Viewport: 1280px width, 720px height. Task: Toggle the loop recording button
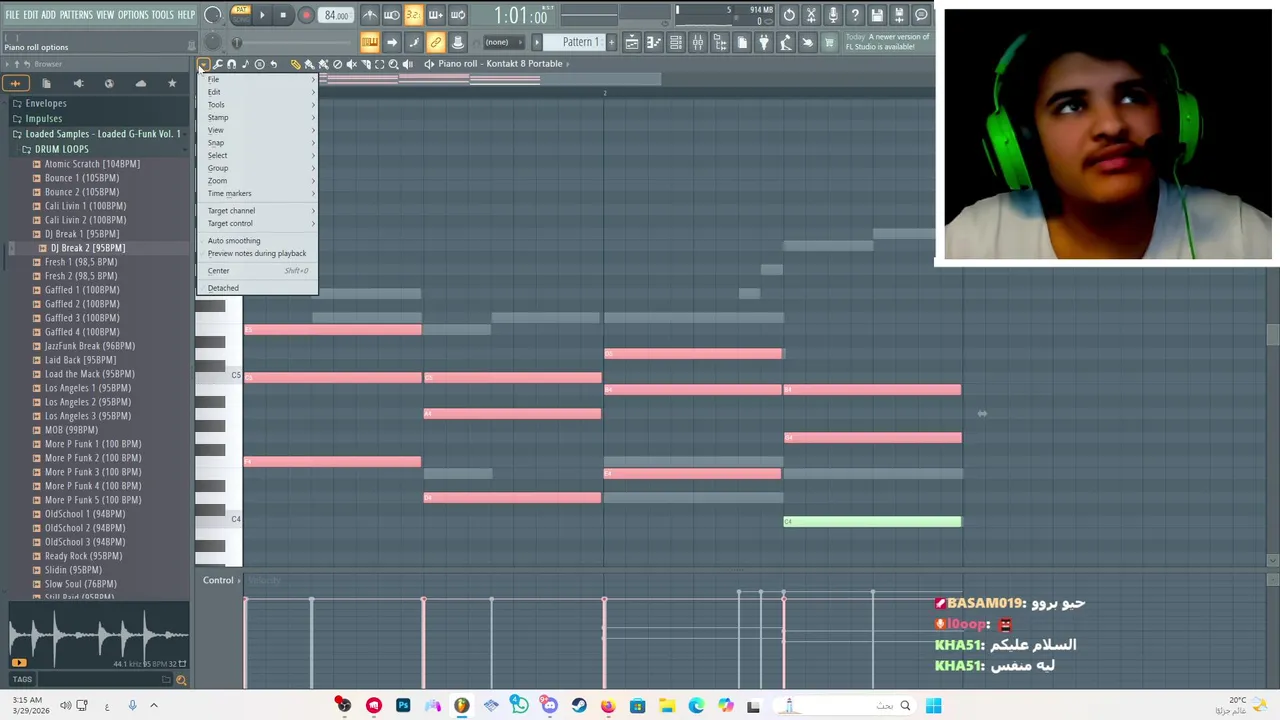coord(457,15)
